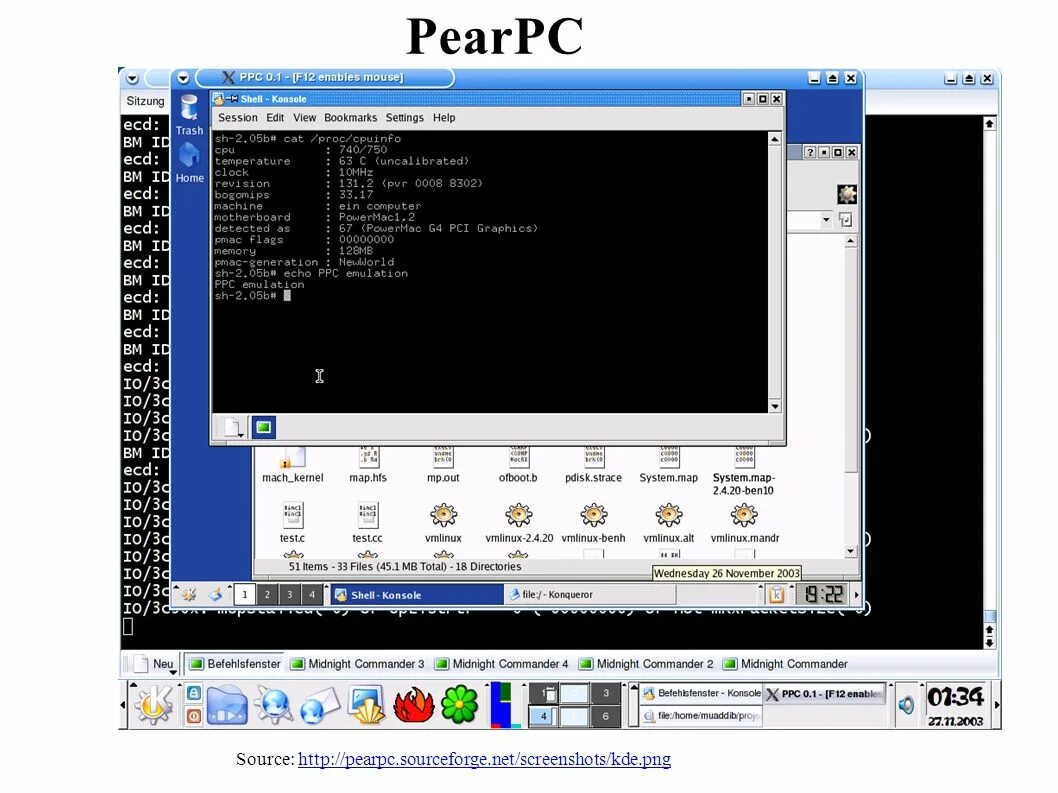Open the mach_kernel file icon in Konqueror
1058x793 pixels.
click(293, 458)
